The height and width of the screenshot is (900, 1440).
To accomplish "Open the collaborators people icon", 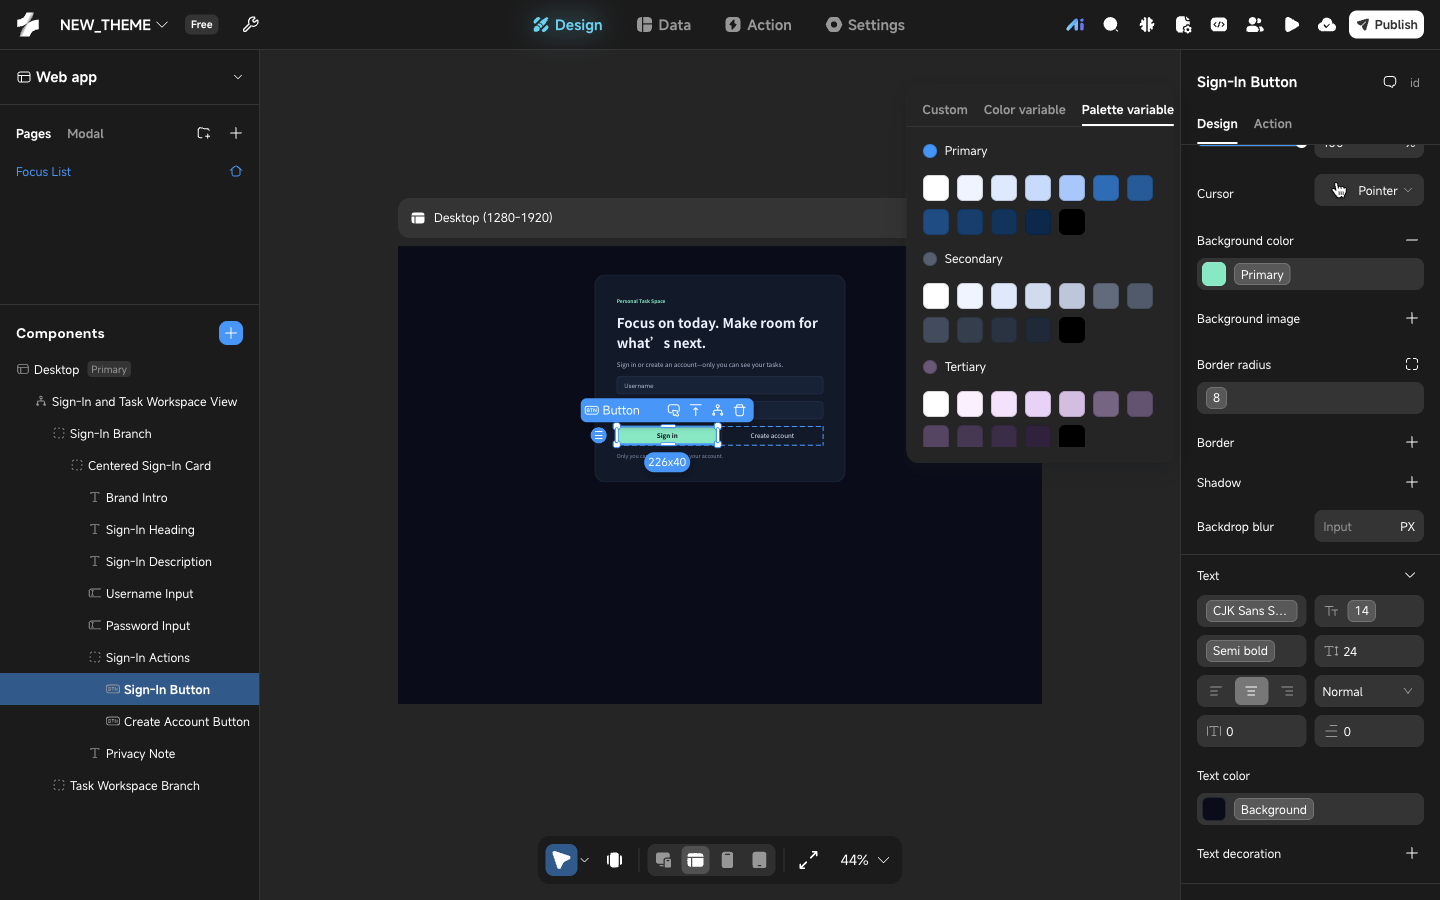I will coord(1255,25).
